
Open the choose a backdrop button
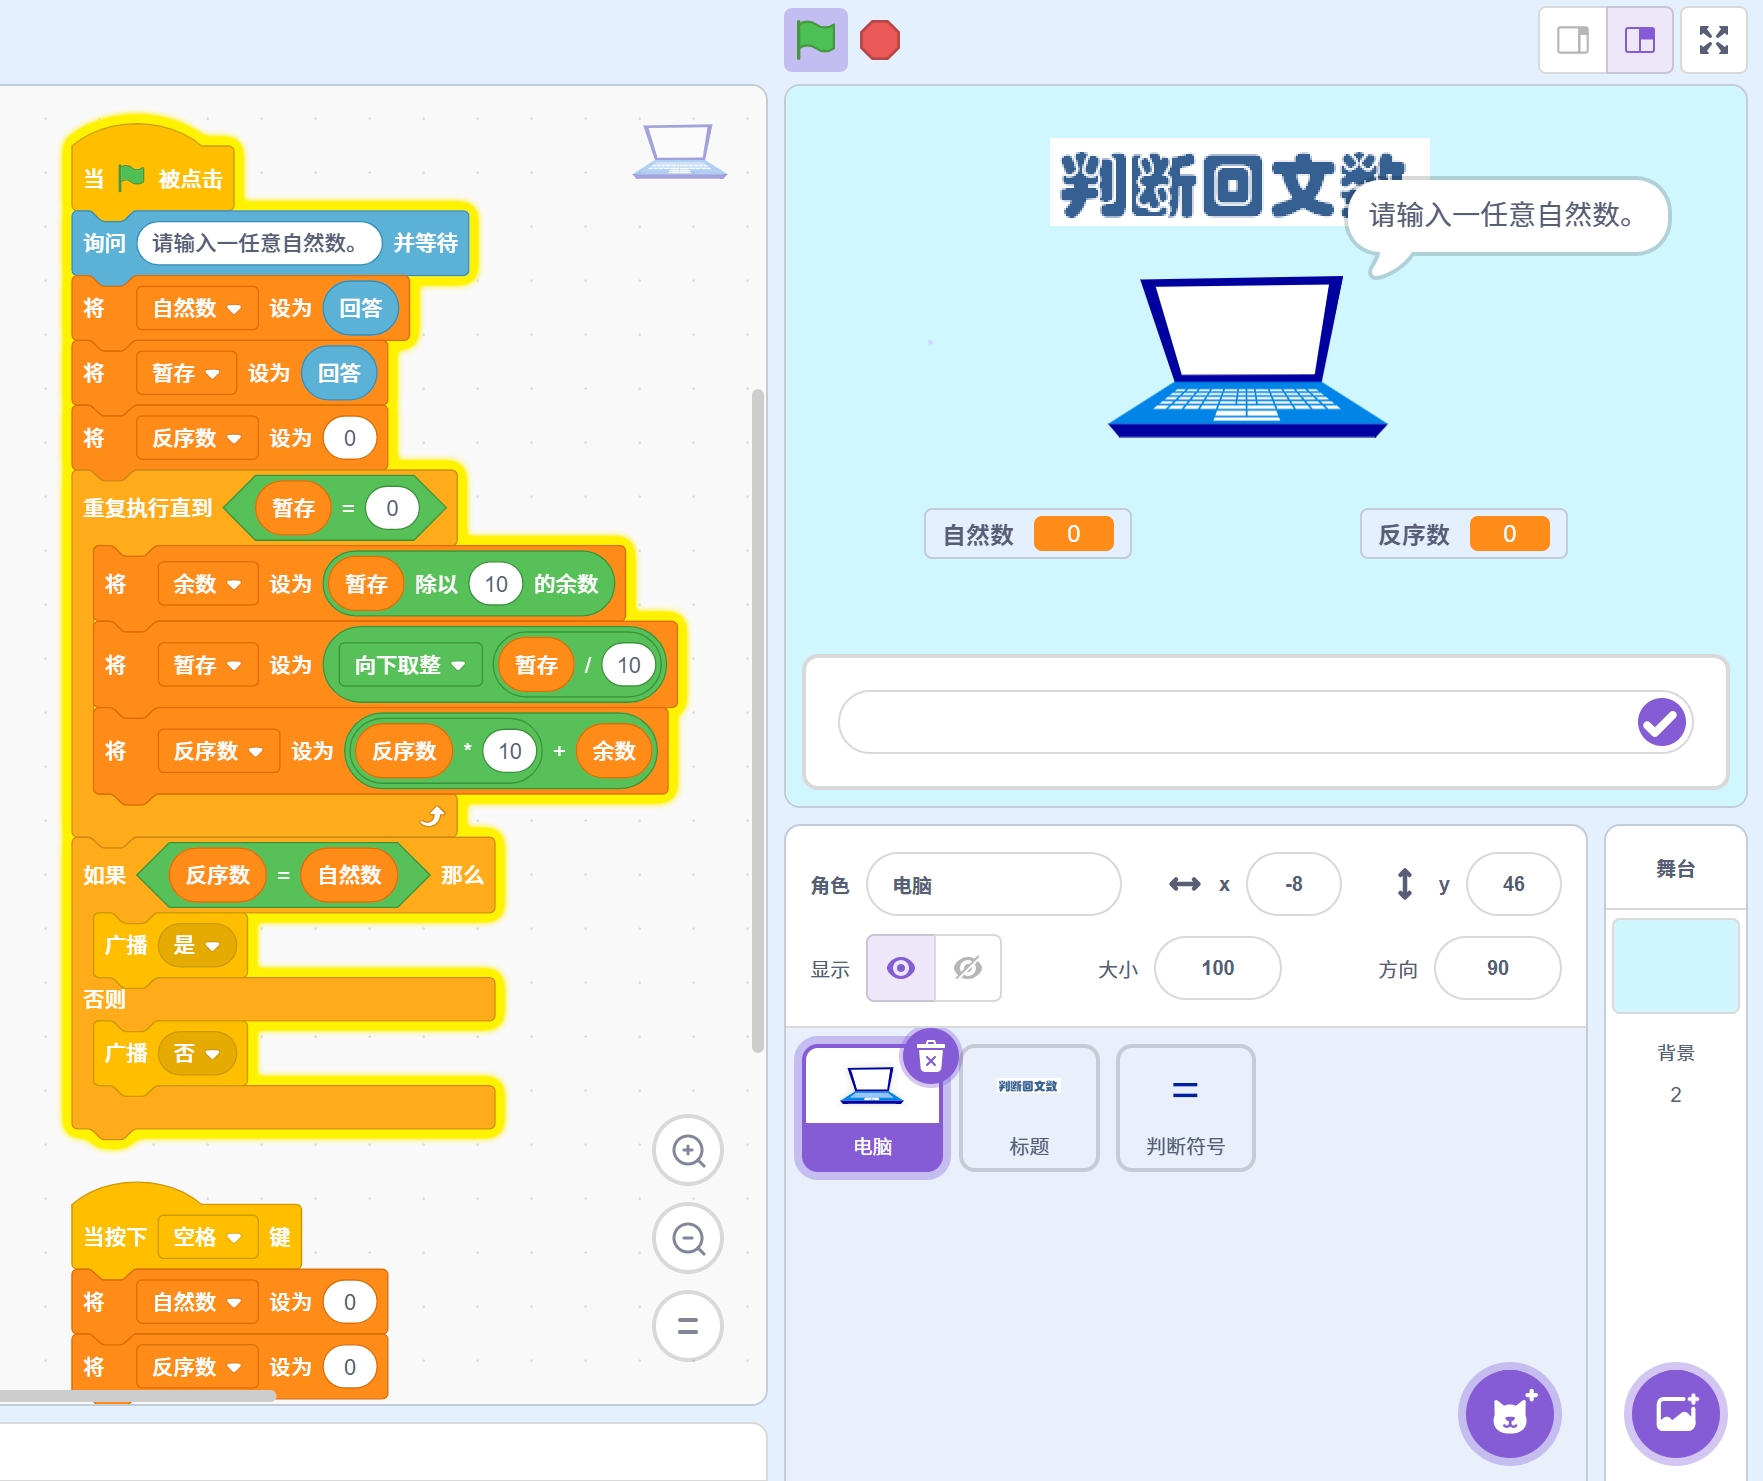tap(1675, 1413)
